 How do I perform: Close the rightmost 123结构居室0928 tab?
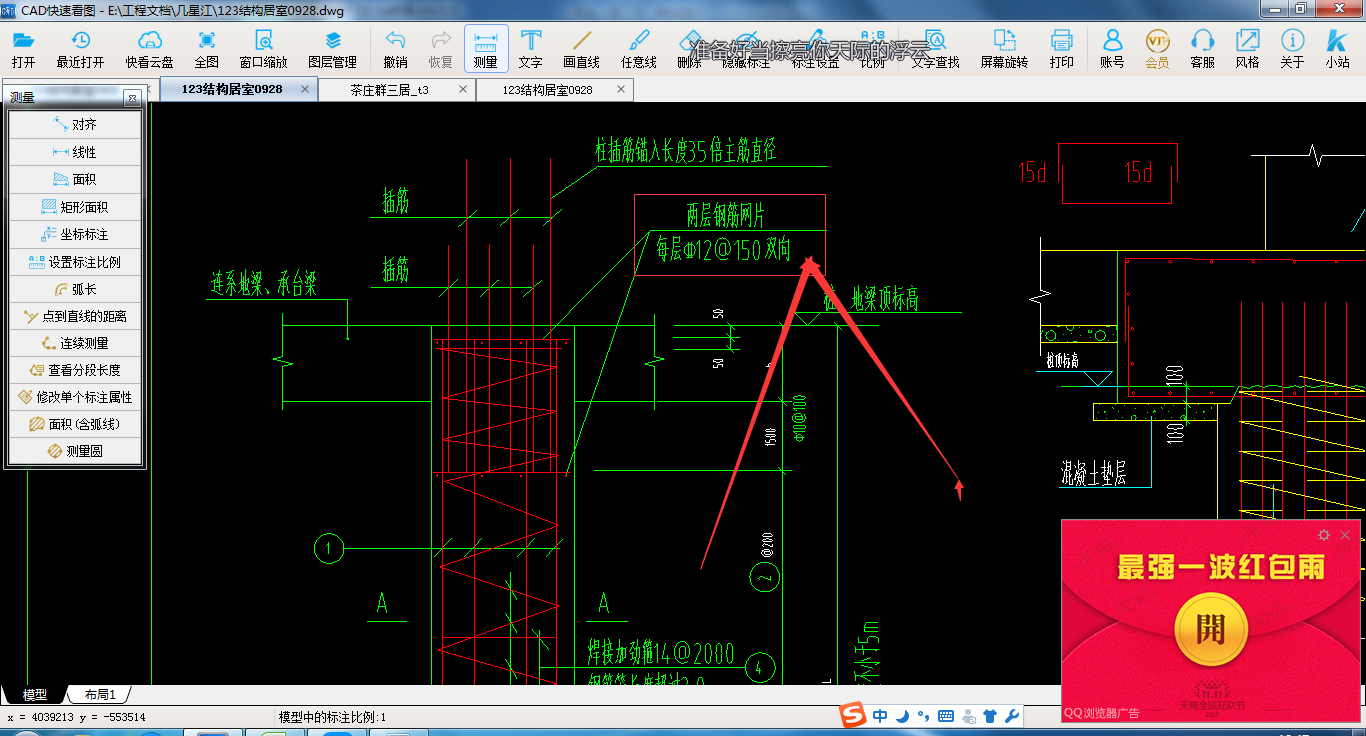tap(620, 89)
